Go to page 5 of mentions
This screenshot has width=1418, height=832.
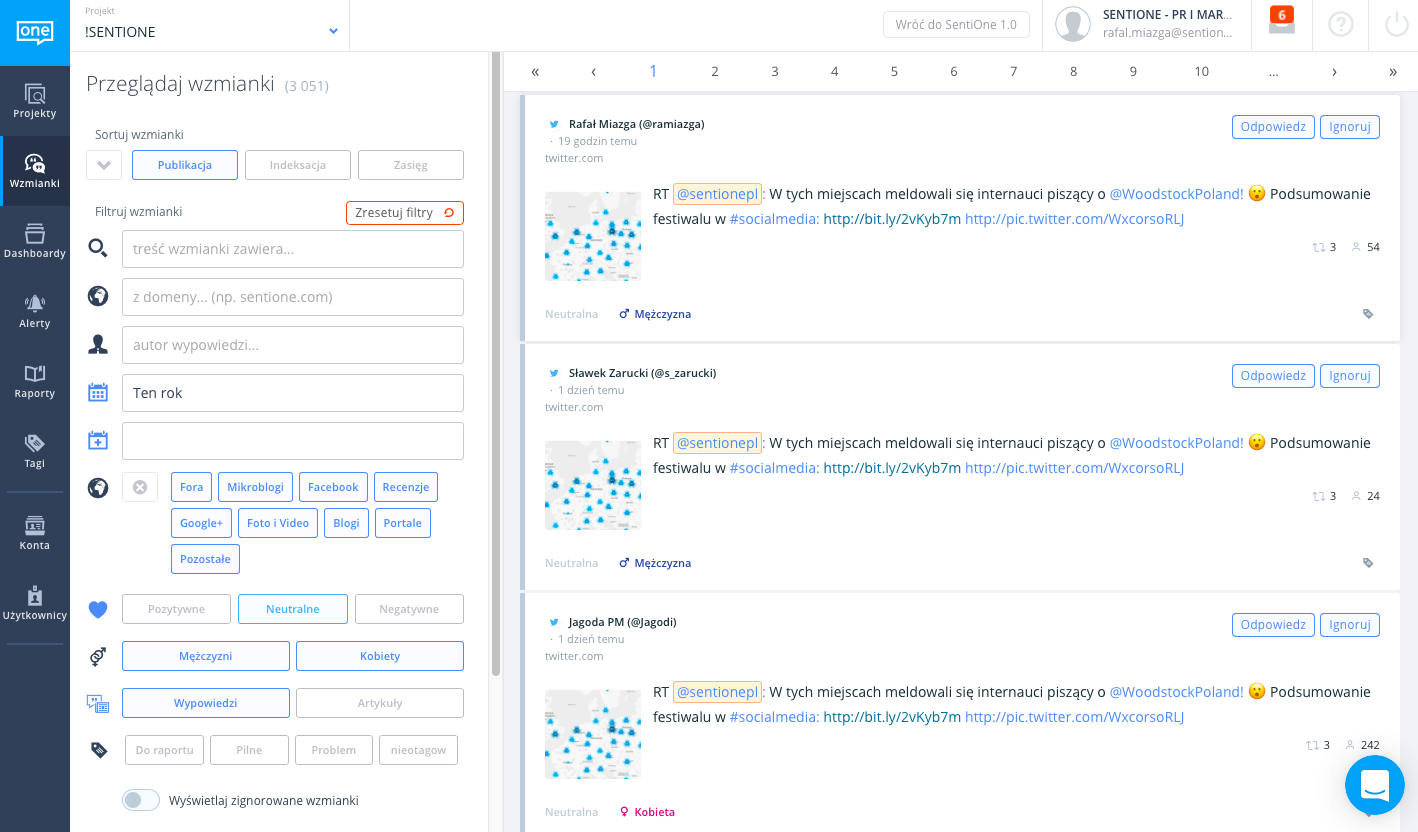pyautogui.click(x=894, y=71)
